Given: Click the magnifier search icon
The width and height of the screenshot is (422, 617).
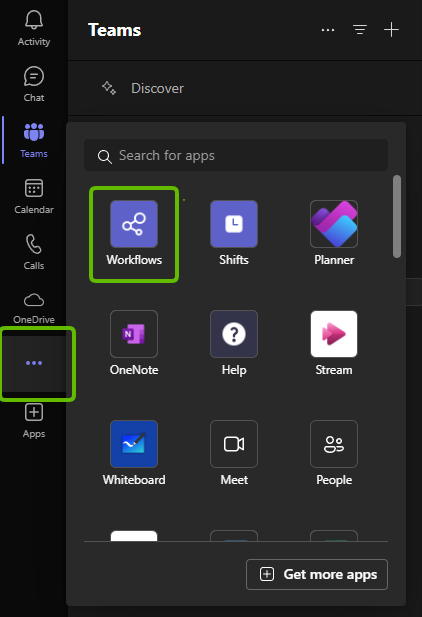Looking at the screenshot, I should [x=105, y=157].
